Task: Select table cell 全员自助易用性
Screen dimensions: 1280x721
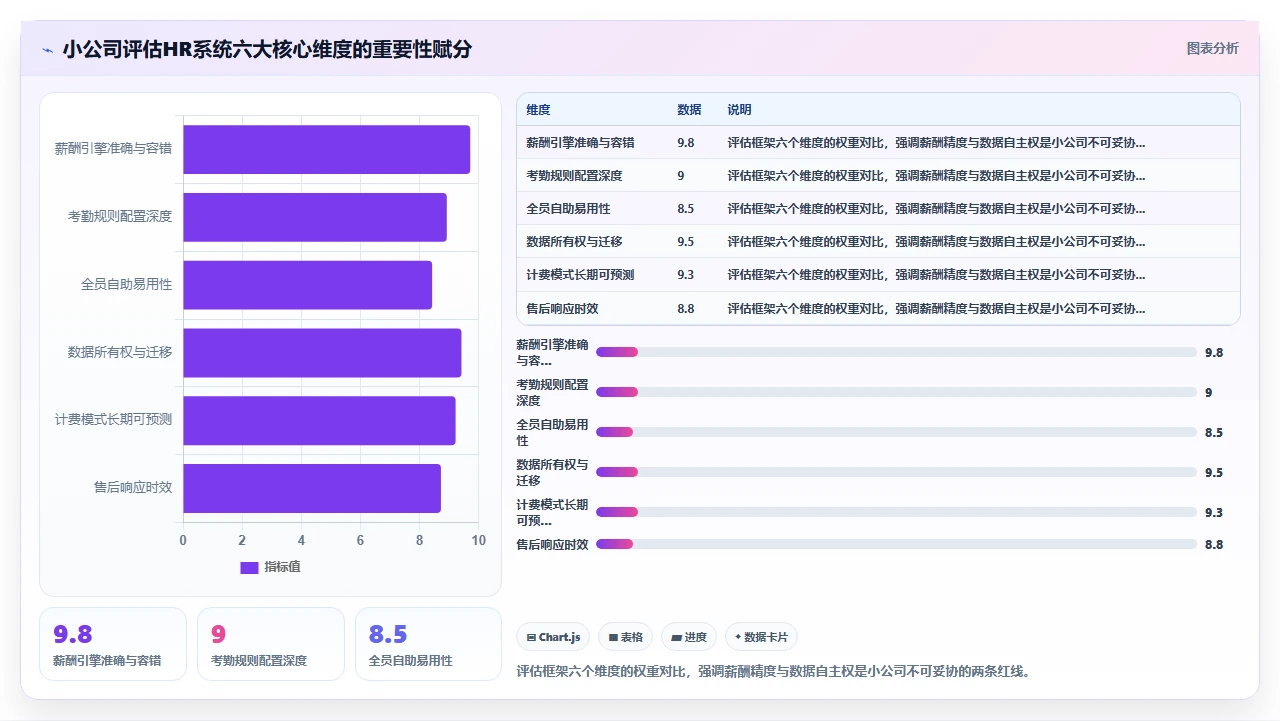Action: pyautogui.click(x=568, y=209)
